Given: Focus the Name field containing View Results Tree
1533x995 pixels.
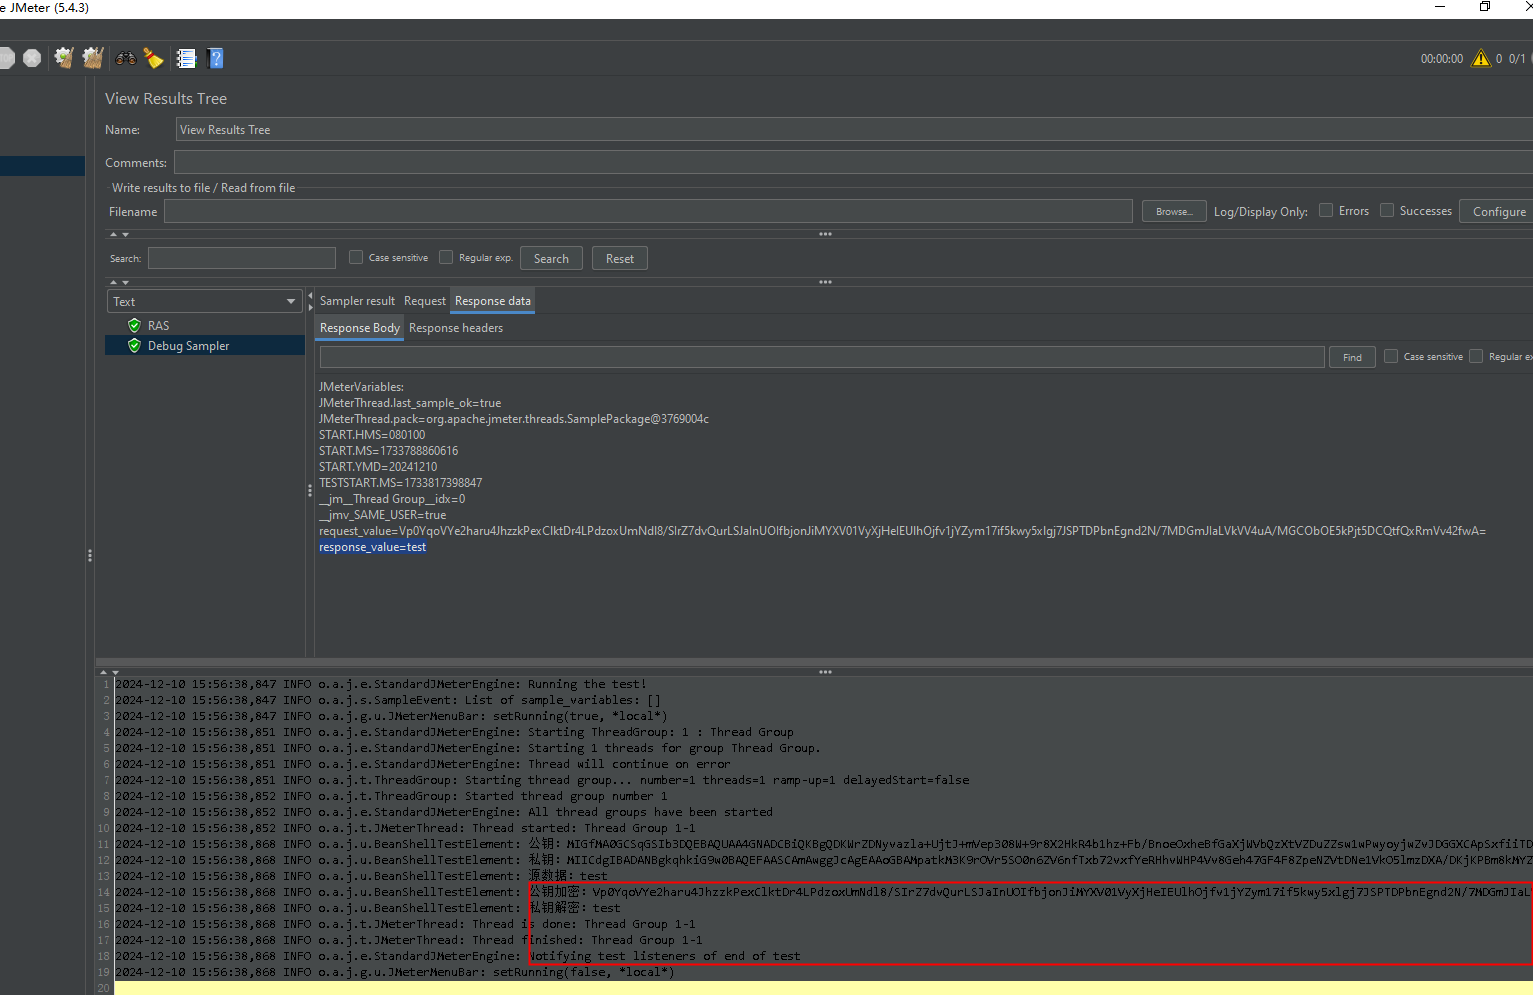Looking at the screenshot, I should point(854,130).
